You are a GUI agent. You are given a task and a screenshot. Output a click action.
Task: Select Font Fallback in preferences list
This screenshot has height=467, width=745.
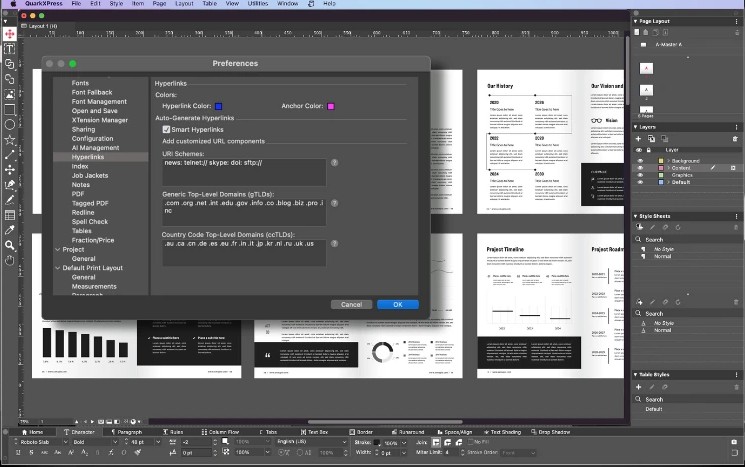[x=92, y=92]
